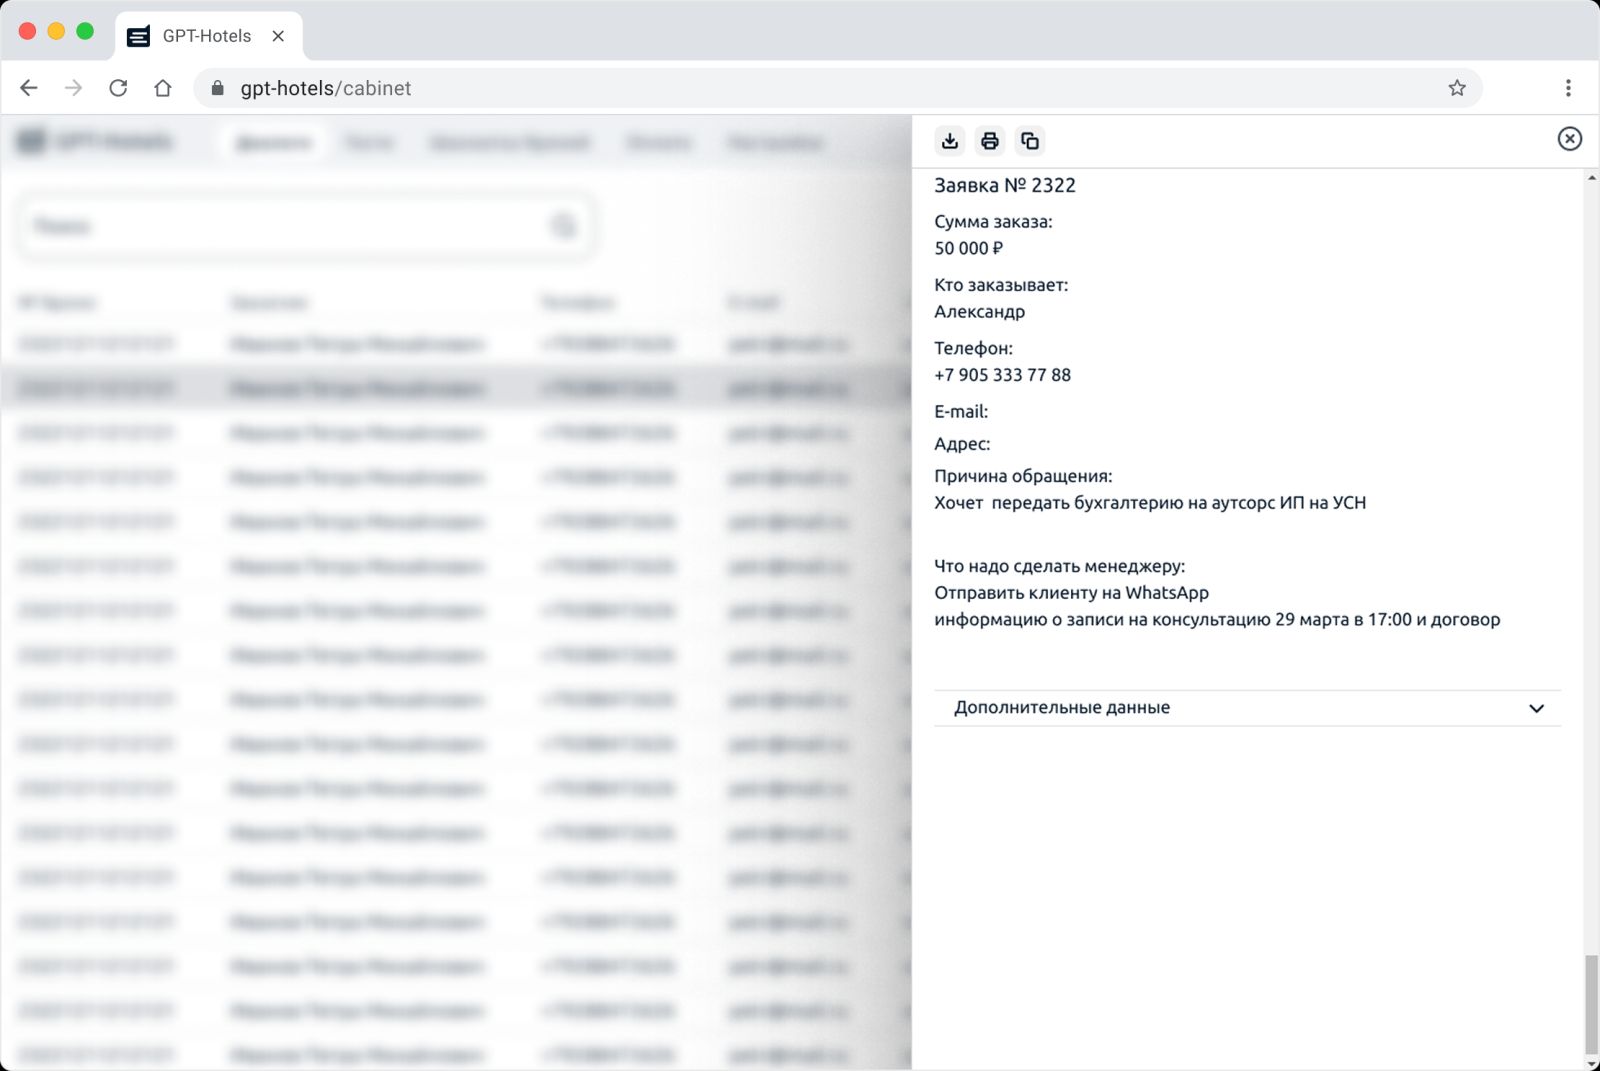The height and width of the screenshot is (1071, 1600).
Task: Print the request with the printer icon
Action: pyautogui.click(x=989, y=141)
